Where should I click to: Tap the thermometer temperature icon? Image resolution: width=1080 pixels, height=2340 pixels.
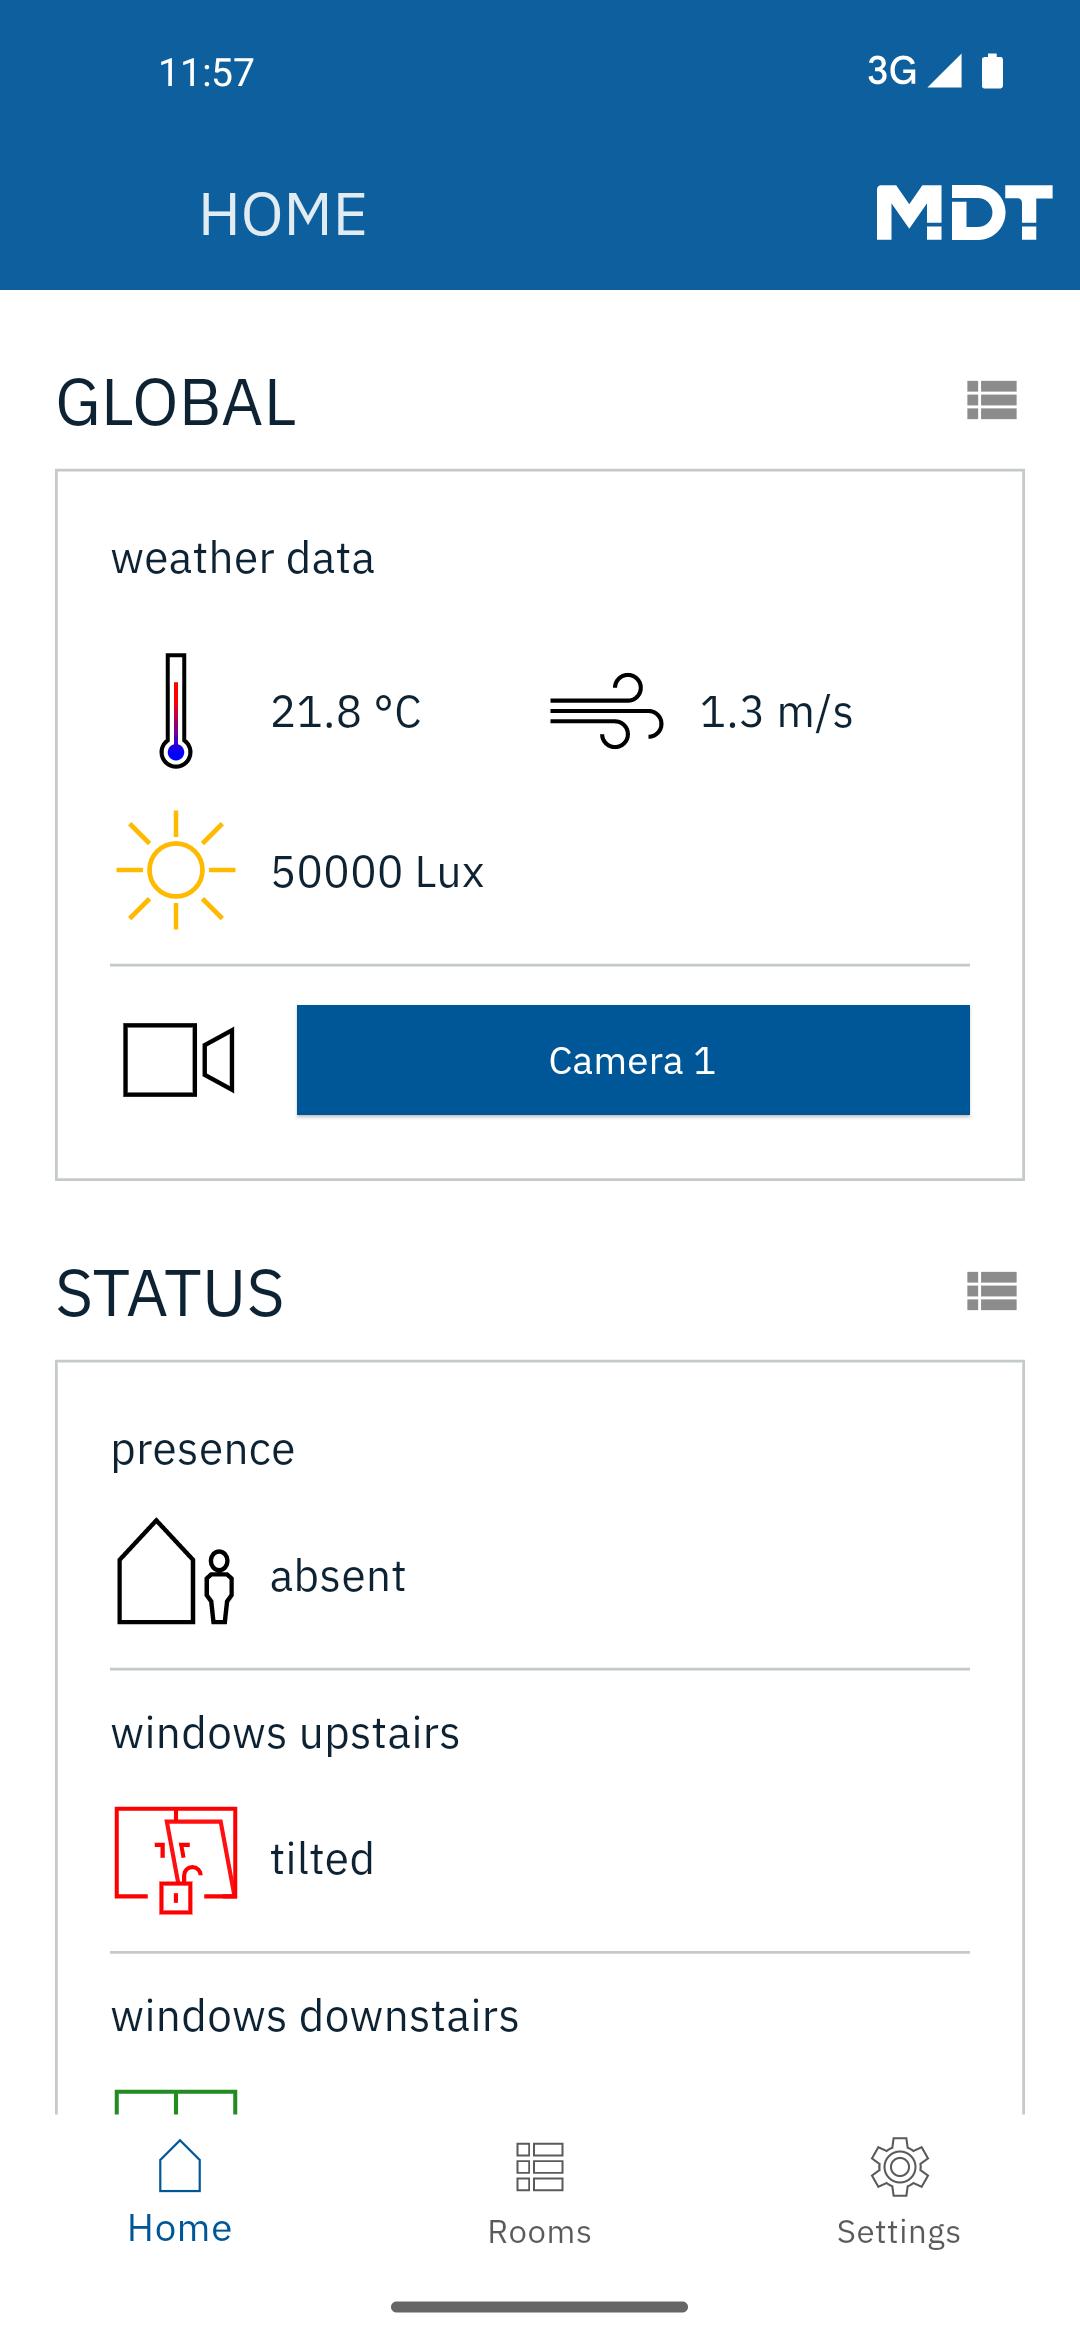coord(176,711)
